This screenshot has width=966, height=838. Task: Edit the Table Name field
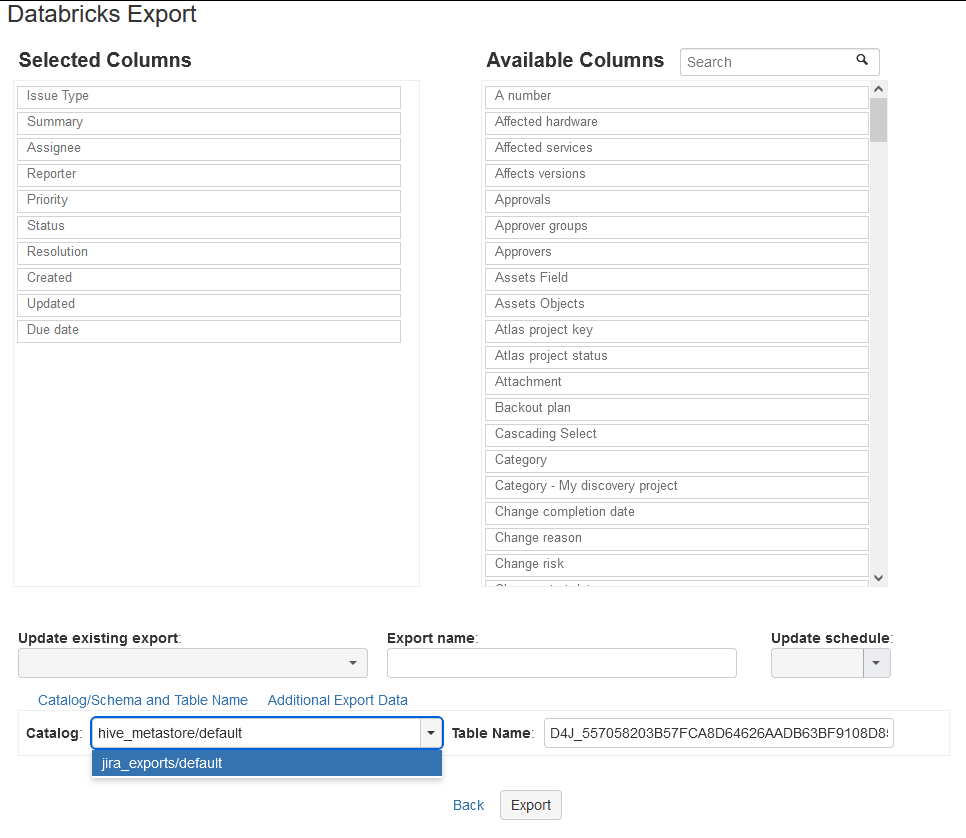coord(719,733)
